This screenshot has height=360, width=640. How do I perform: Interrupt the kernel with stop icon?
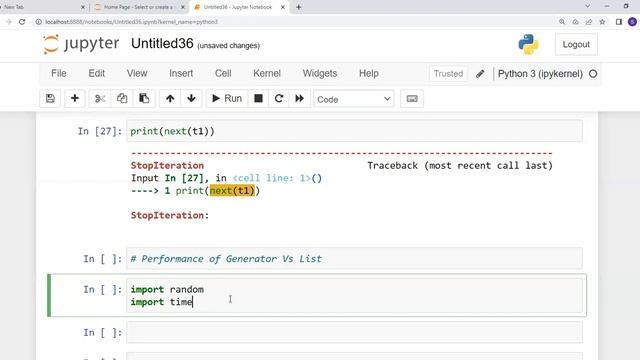point(258,99)
